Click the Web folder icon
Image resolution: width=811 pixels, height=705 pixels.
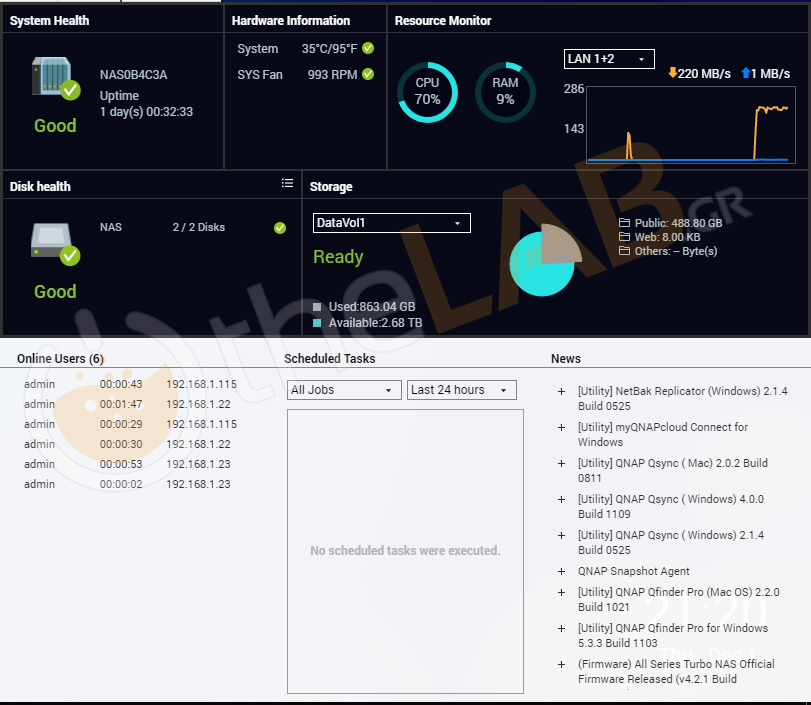(x=624, y=237)
